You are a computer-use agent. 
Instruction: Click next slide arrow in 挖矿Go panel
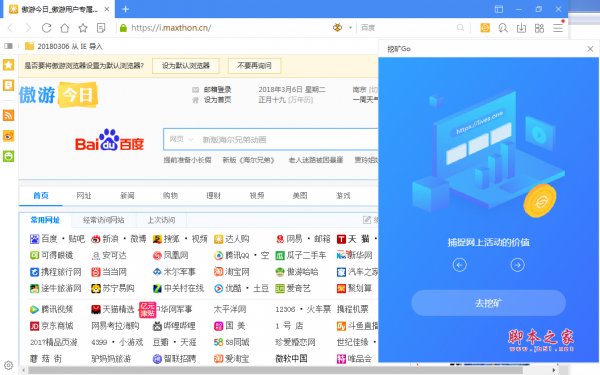[x=517, y=265]
